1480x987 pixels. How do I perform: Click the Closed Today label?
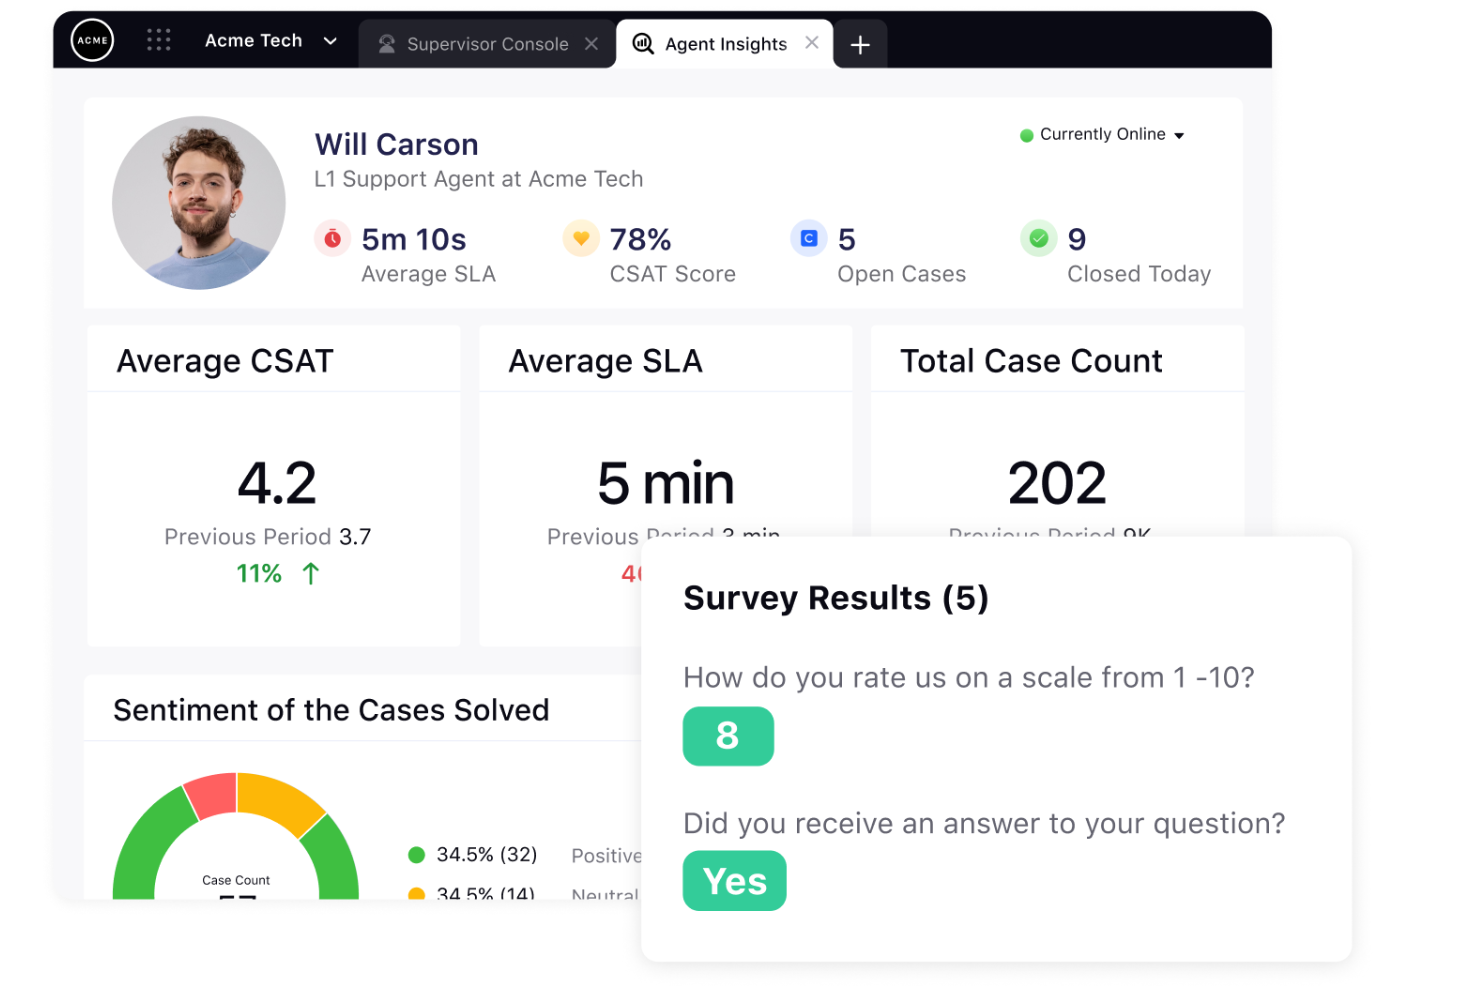[1139, 274]
